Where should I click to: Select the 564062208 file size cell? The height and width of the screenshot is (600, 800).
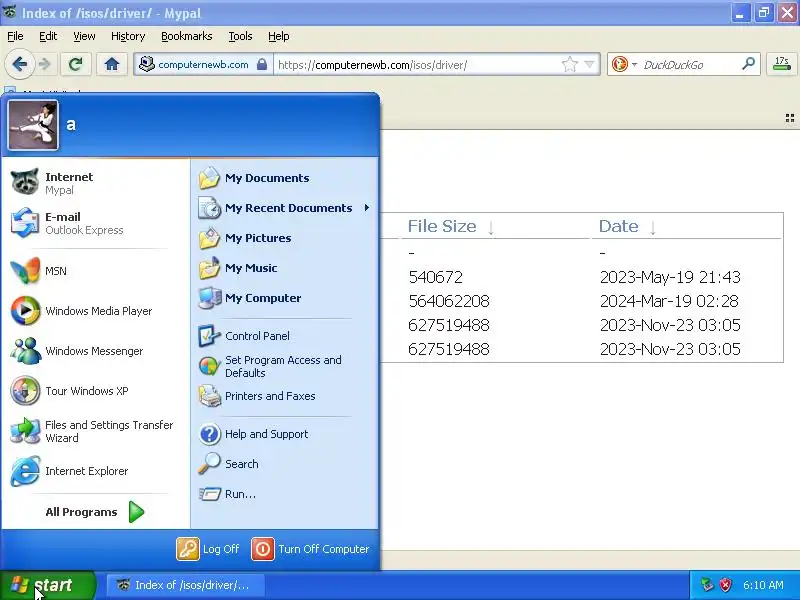pos(449,301)
